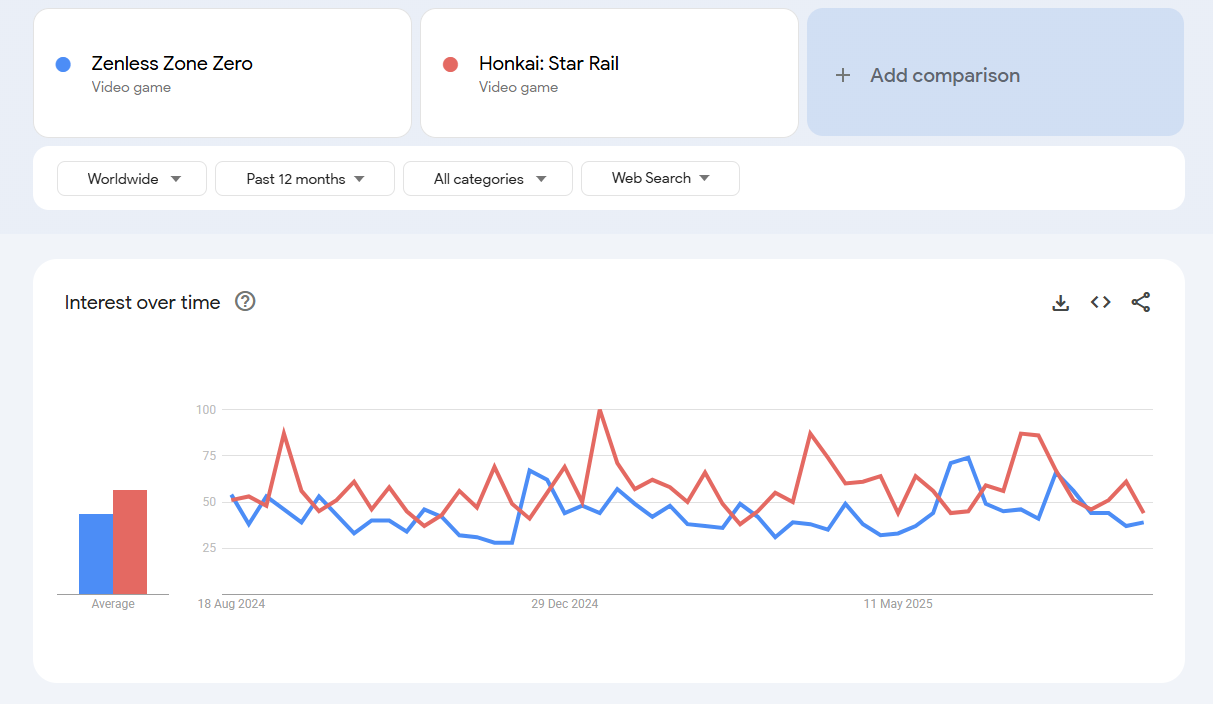This screenshot has width=1213, height=704.
Task: Click the Interest over time heading
Action: [x=142, y=302]
